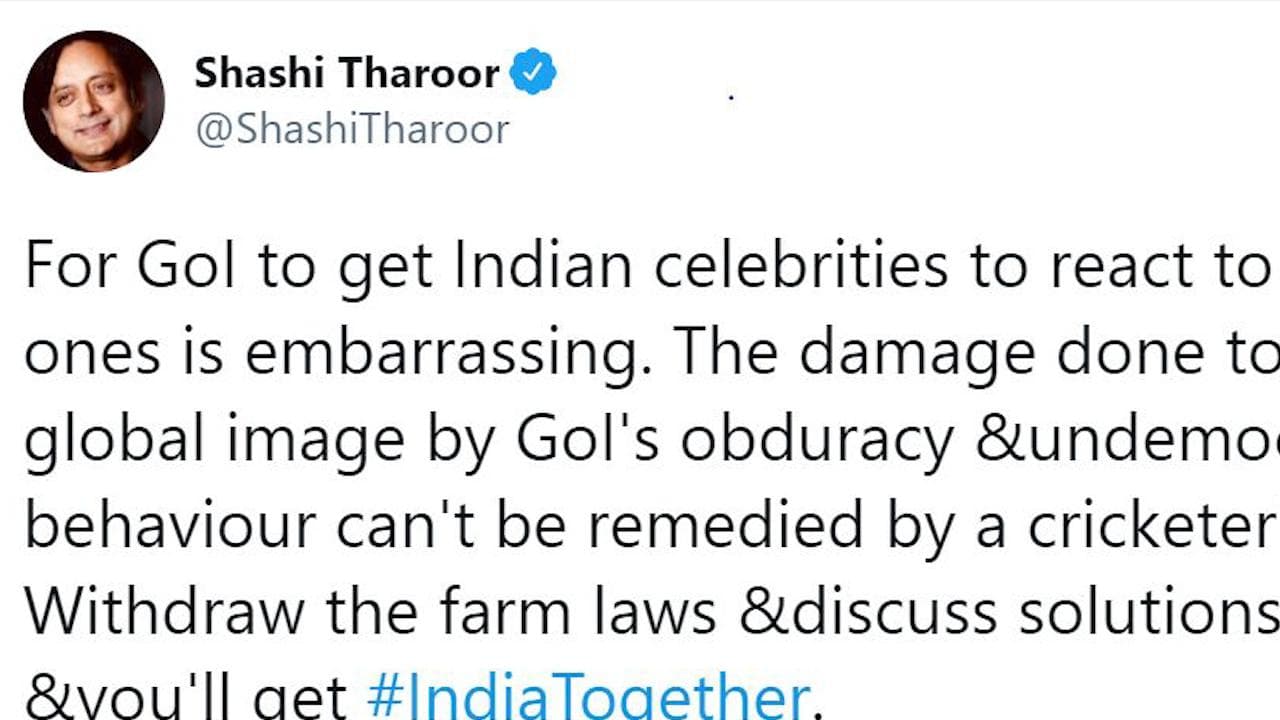Click the tweet line starting "For GoI"
The image size is (1280, 720).
640,268
